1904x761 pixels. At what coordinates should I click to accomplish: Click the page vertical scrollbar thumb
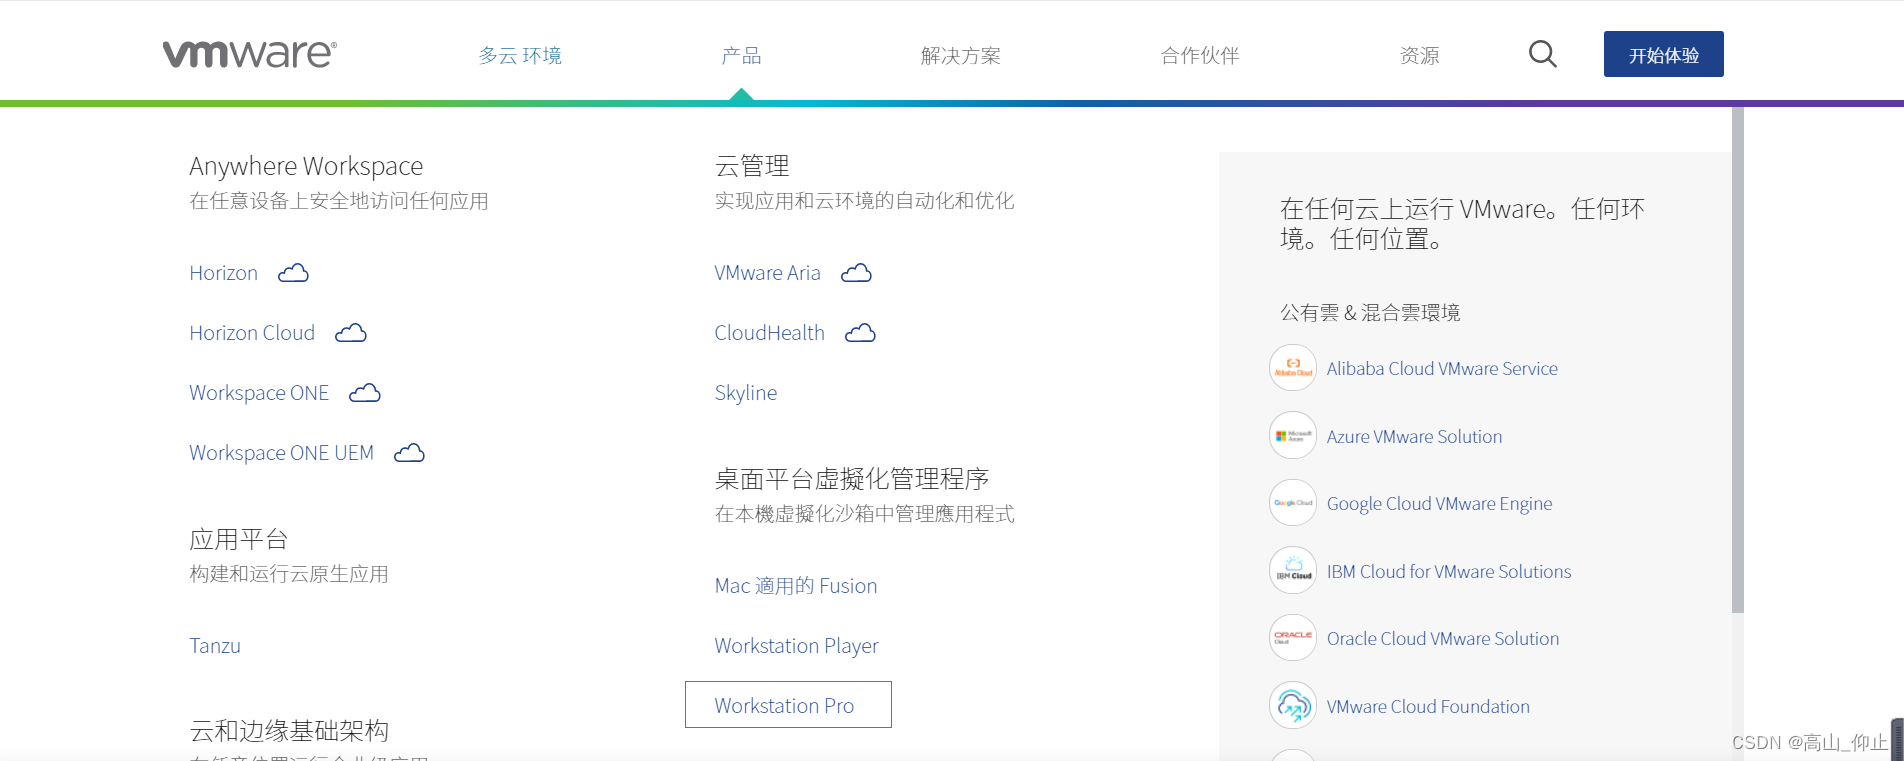point(1738,360)
